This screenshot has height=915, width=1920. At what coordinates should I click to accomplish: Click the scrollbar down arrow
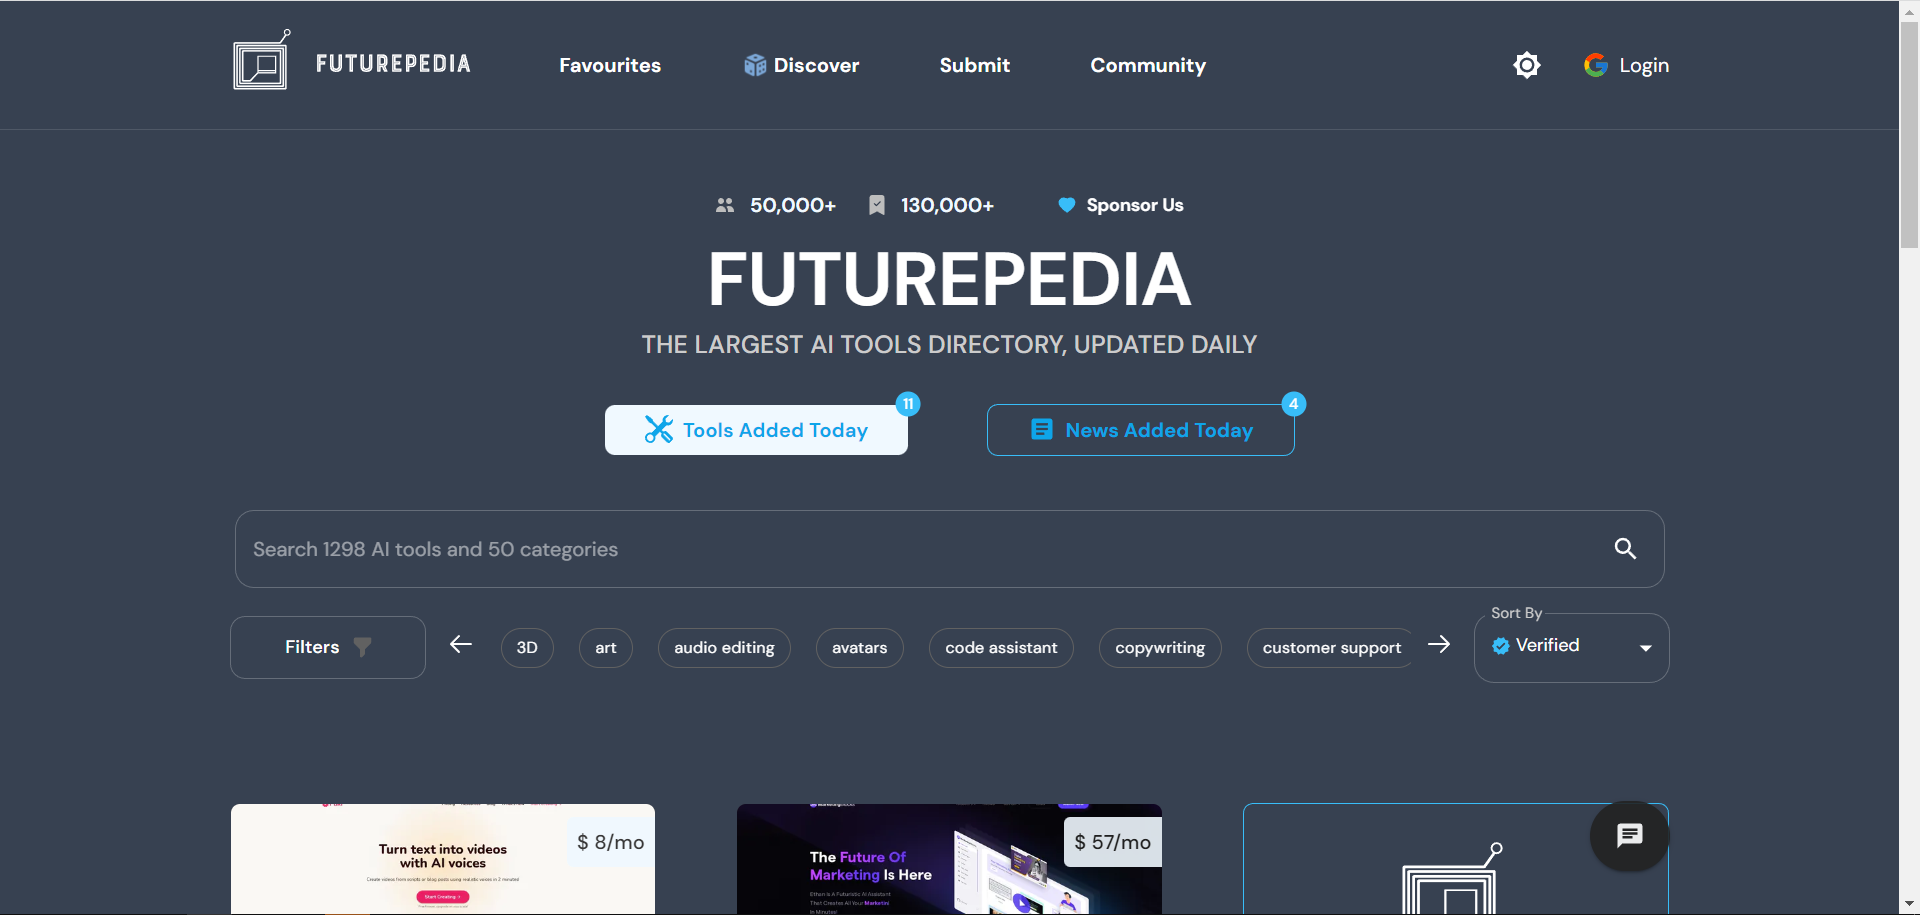point(1909,905)
